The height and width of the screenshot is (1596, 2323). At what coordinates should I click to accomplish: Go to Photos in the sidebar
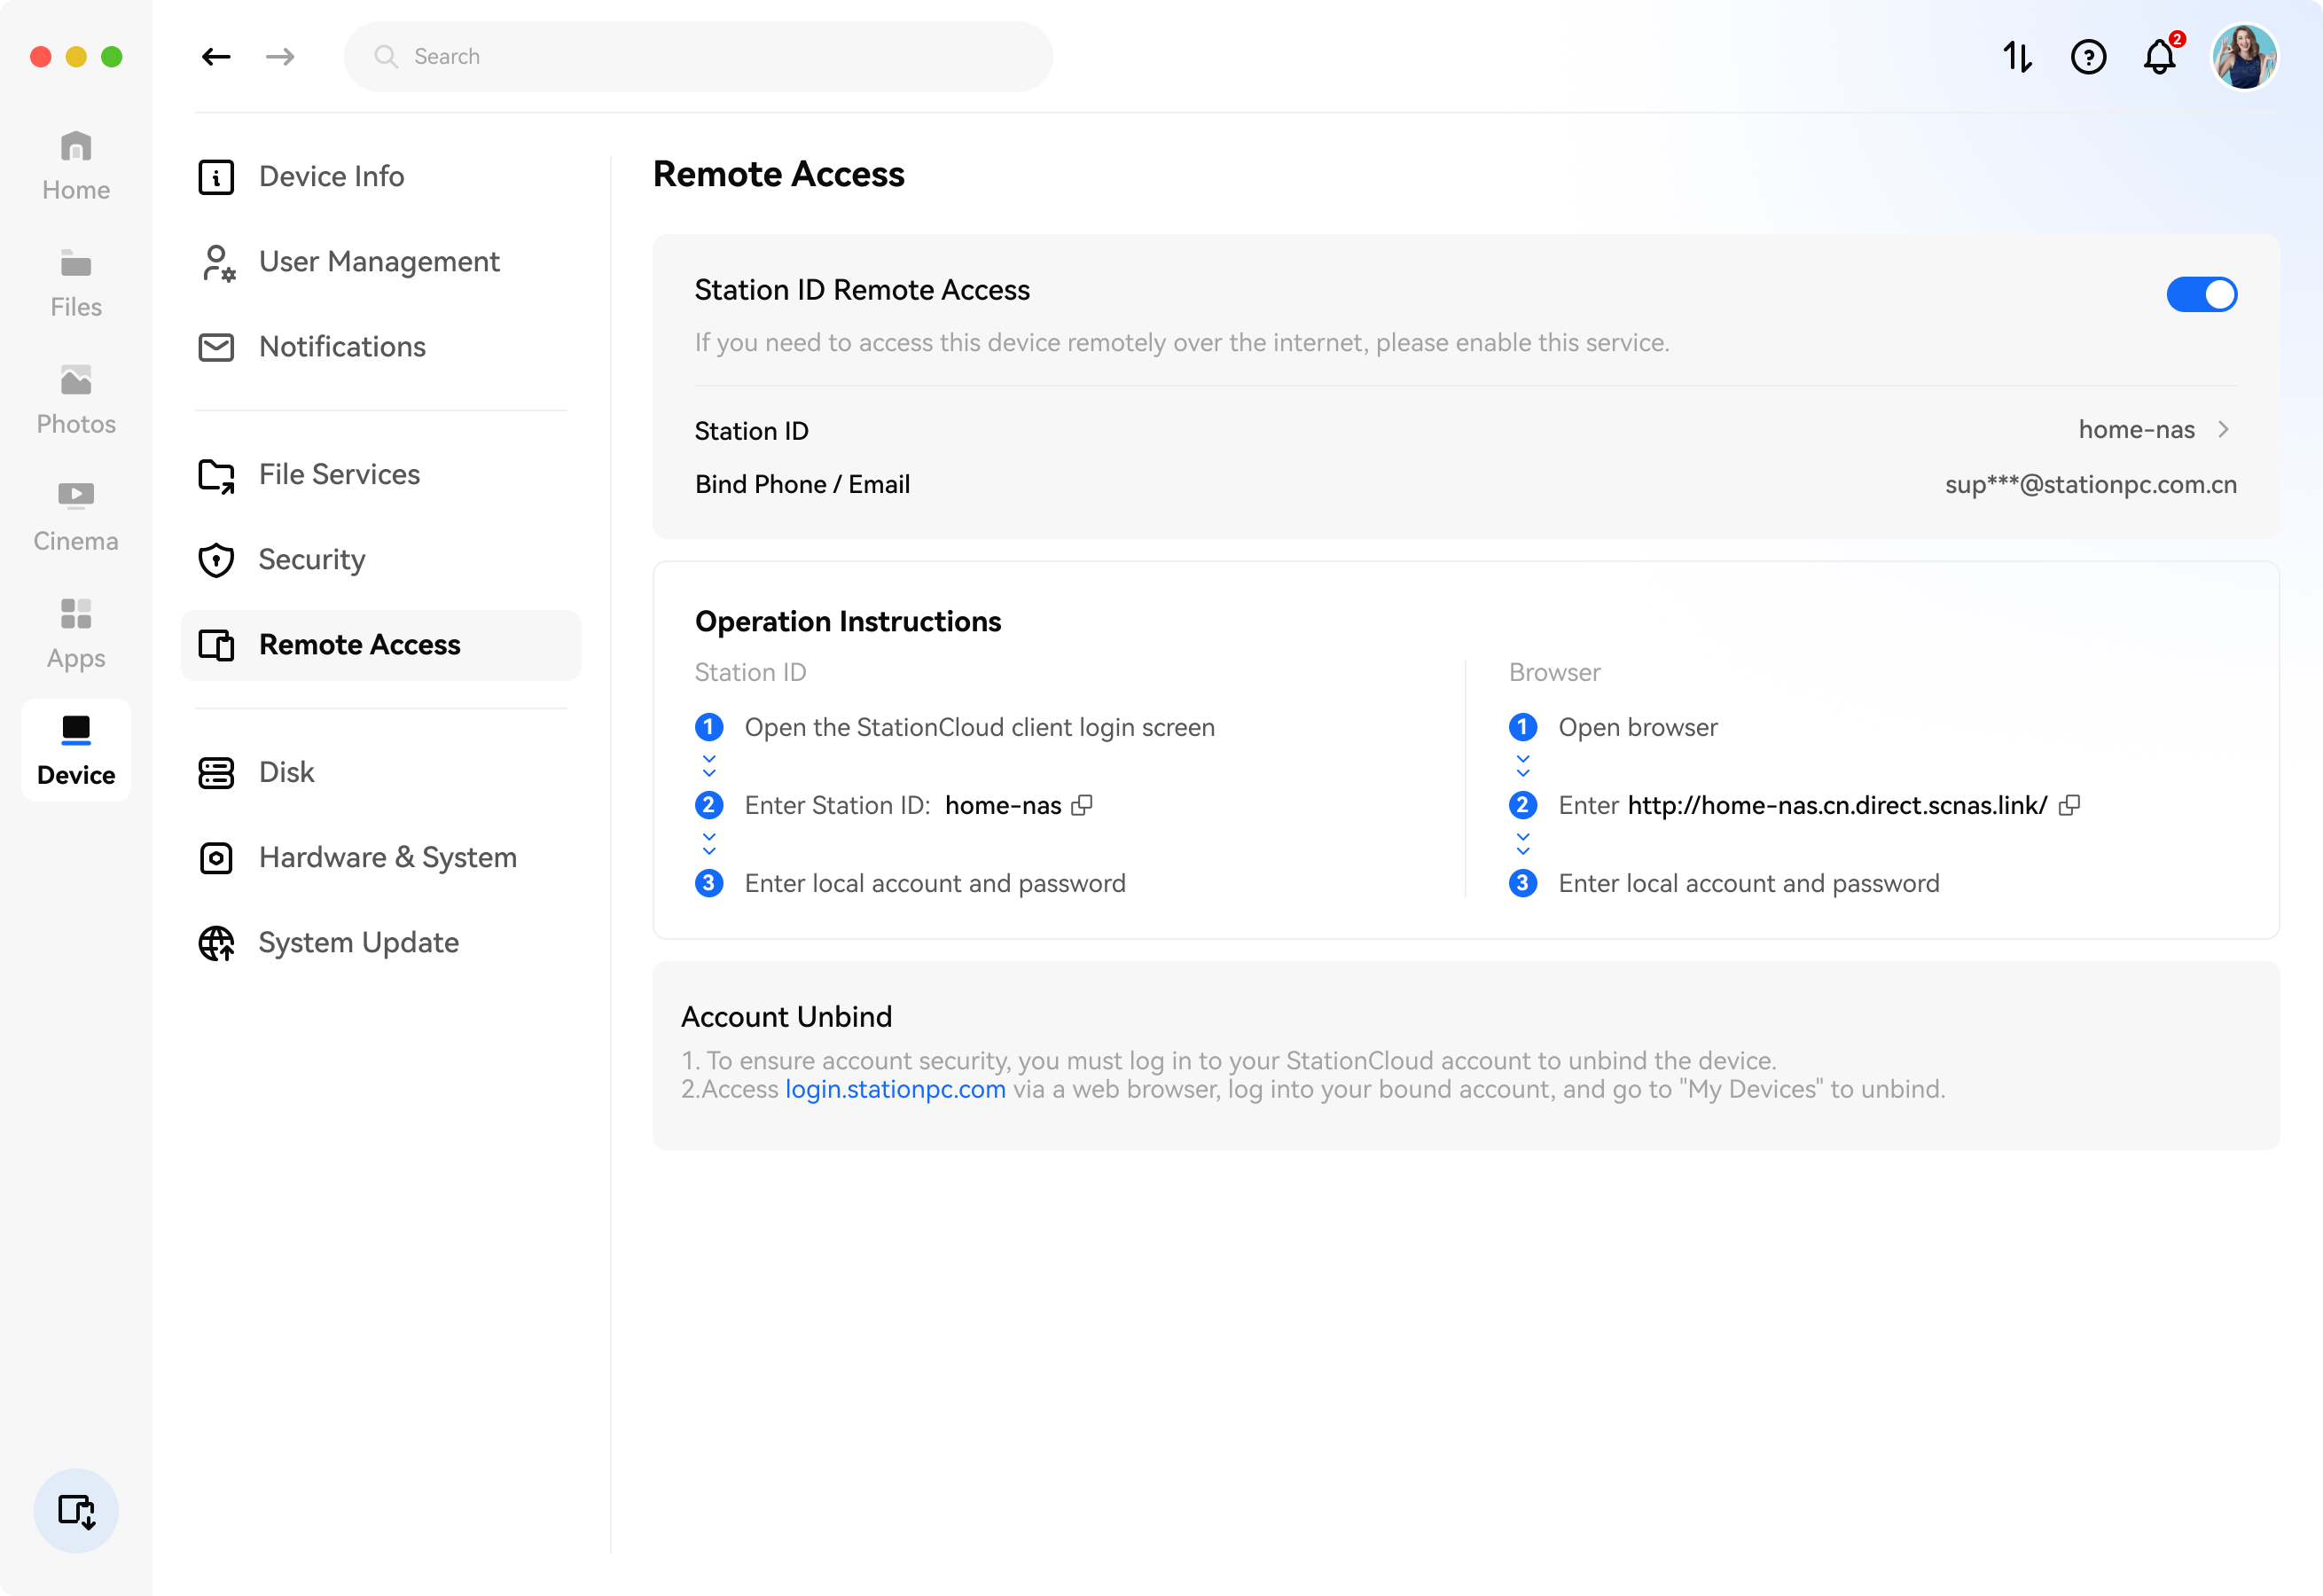click(76, 401)
